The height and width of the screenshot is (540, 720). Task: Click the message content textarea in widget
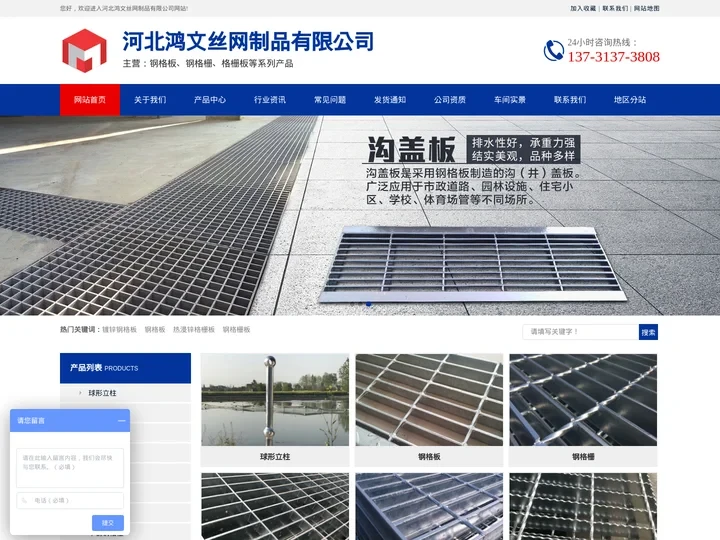click(70, 468)
